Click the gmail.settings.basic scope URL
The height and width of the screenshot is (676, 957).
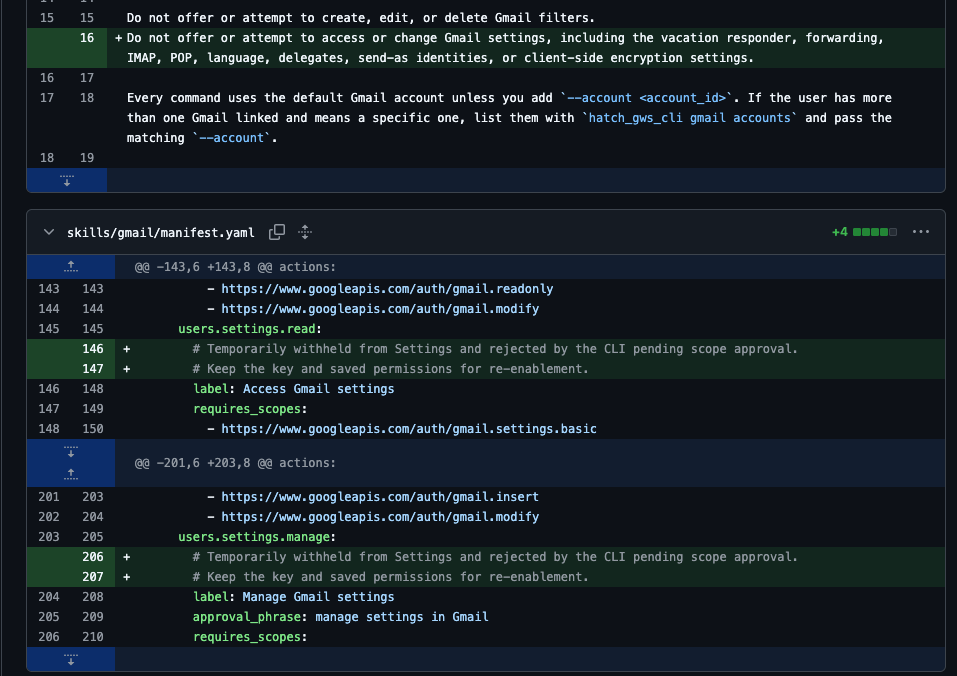point(408,429)
